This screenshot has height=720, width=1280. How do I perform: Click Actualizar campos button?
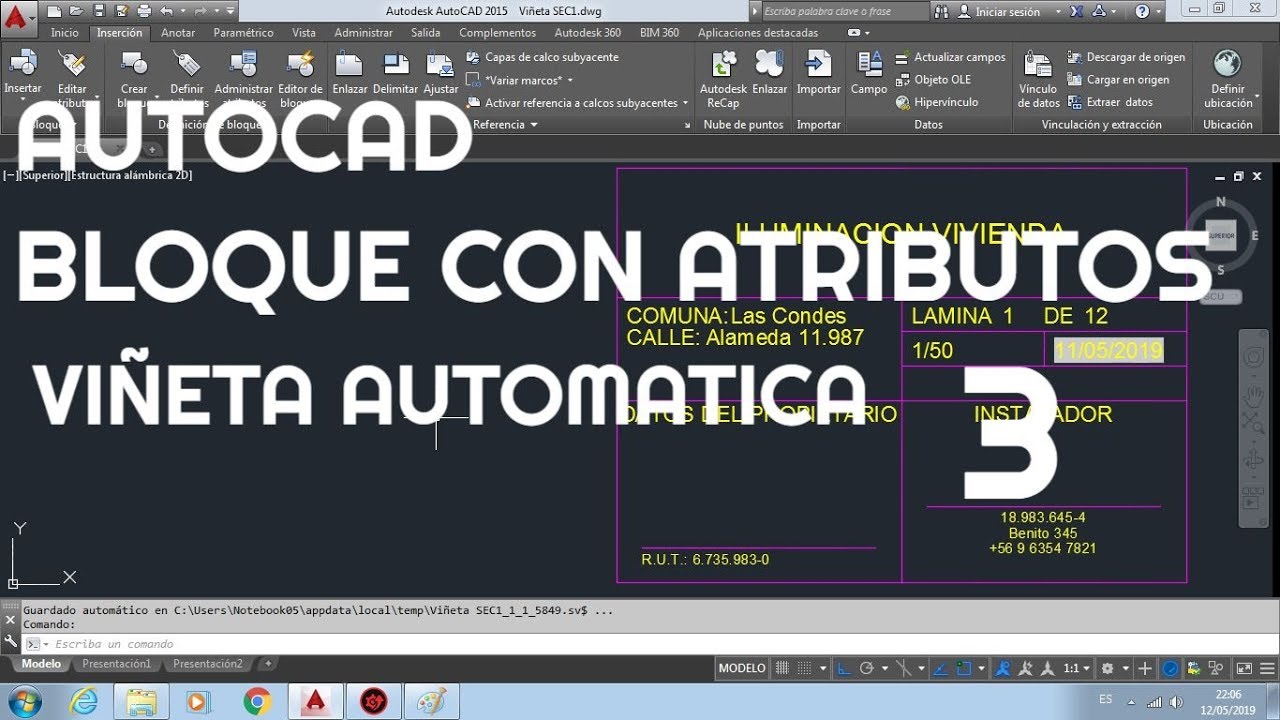950,57
